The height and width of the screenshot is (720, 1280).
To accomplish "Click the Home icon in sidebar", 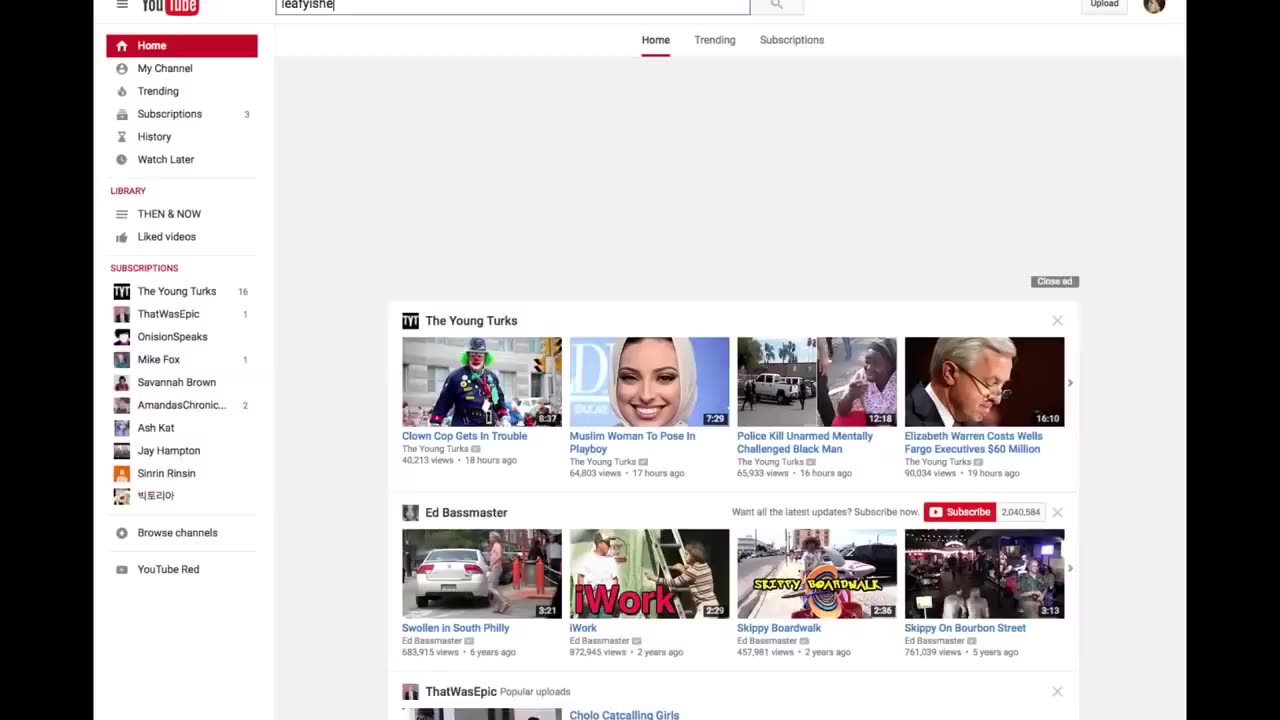I will tap(122, 46).
